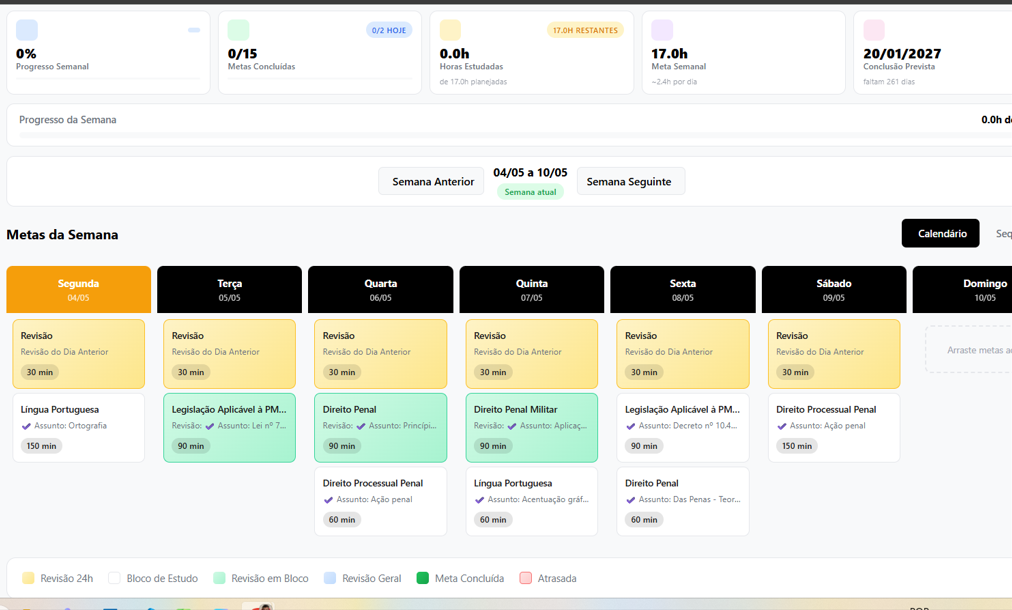1012x610 pixels.
Task: Click the yellow icon in Horas Estudadas card
Action: pos(450,30)
